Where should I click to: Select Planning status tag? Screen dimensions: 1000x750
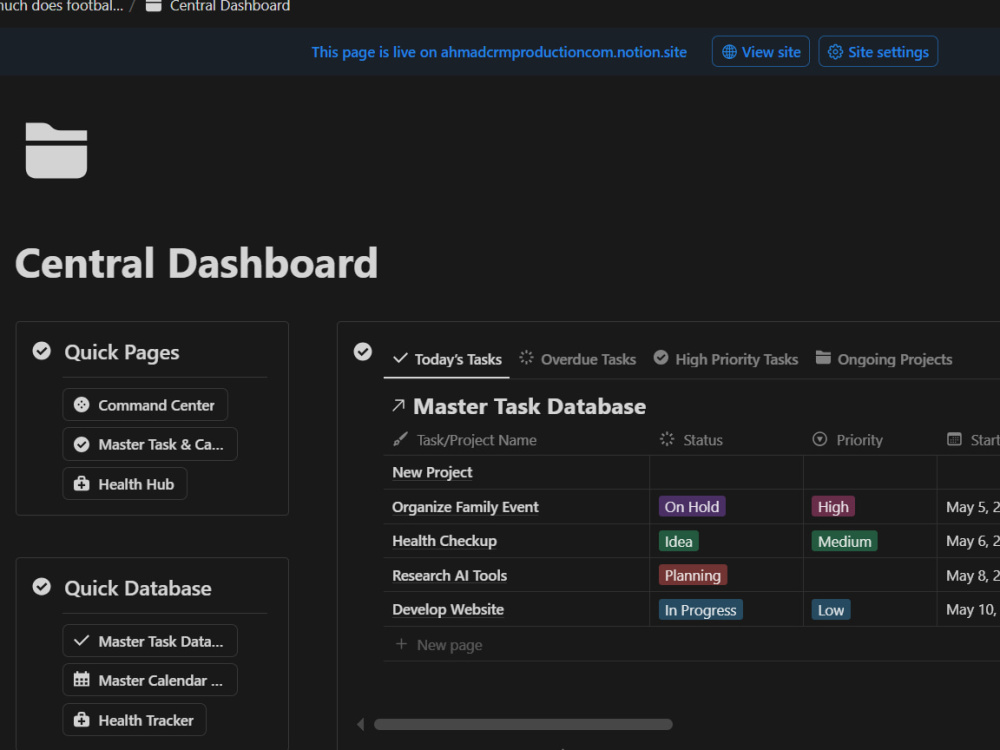(693, 575)
